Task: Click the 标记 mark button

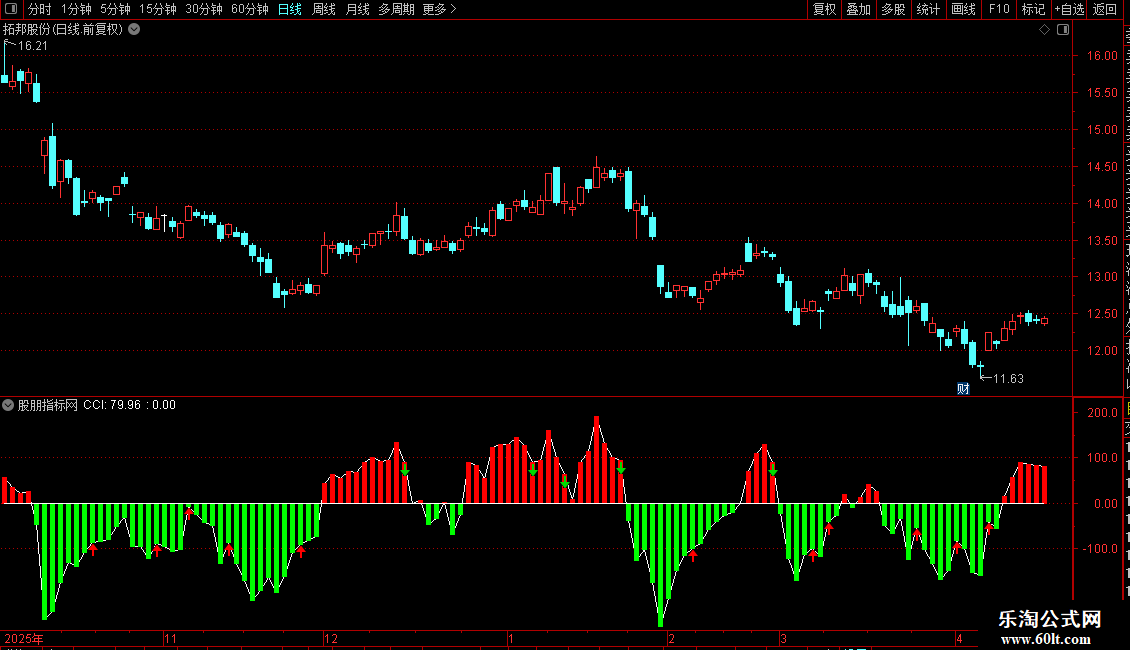Action: [x=1033, y=9]
